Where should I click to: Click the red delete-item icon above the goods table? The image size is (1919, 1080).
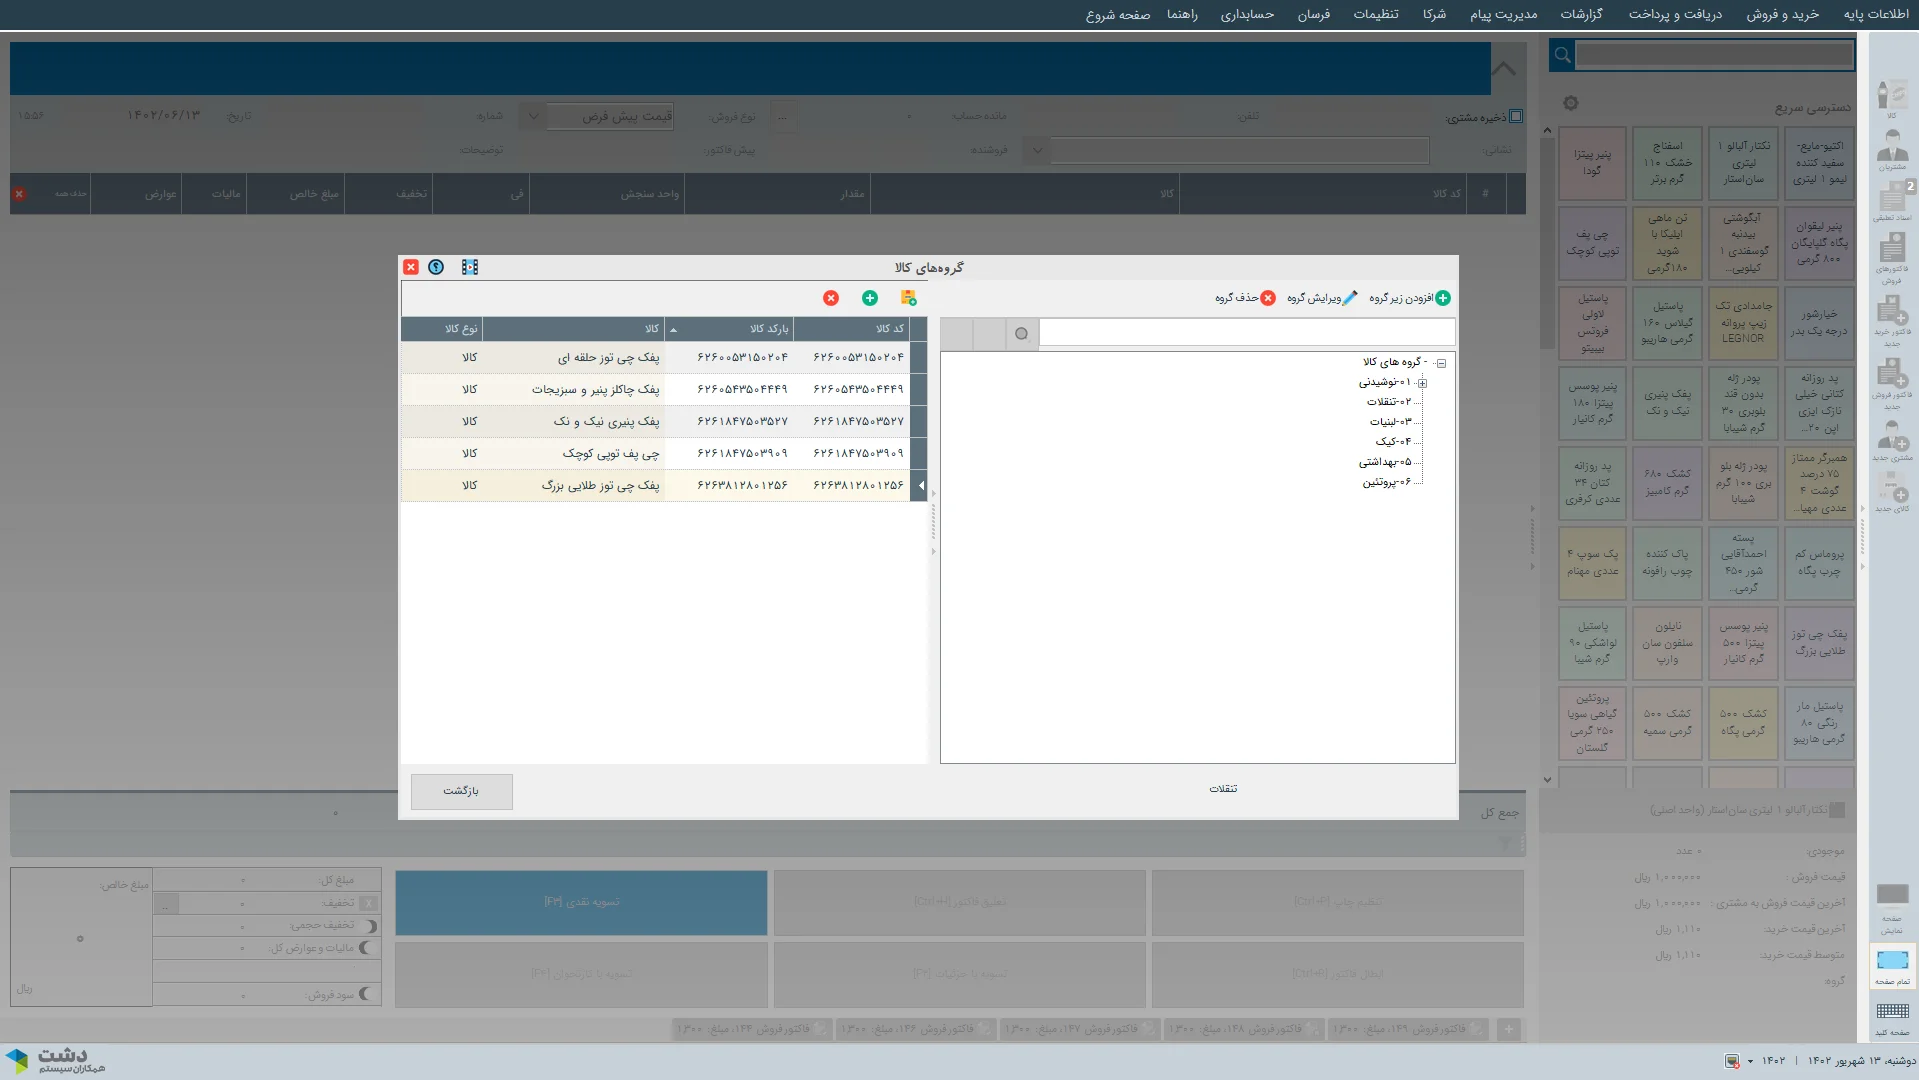831,298
